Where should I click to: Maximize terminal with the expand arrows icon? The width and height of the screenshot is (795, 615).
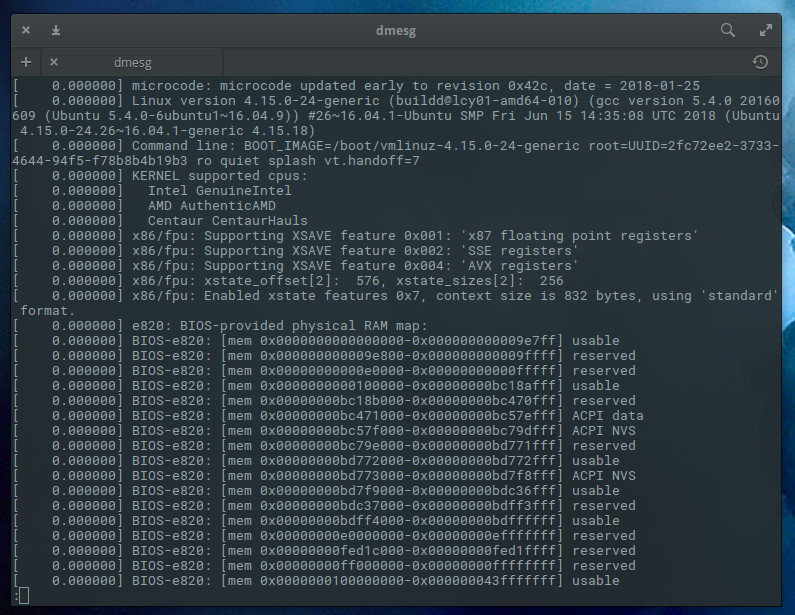(x=766, y=30)
